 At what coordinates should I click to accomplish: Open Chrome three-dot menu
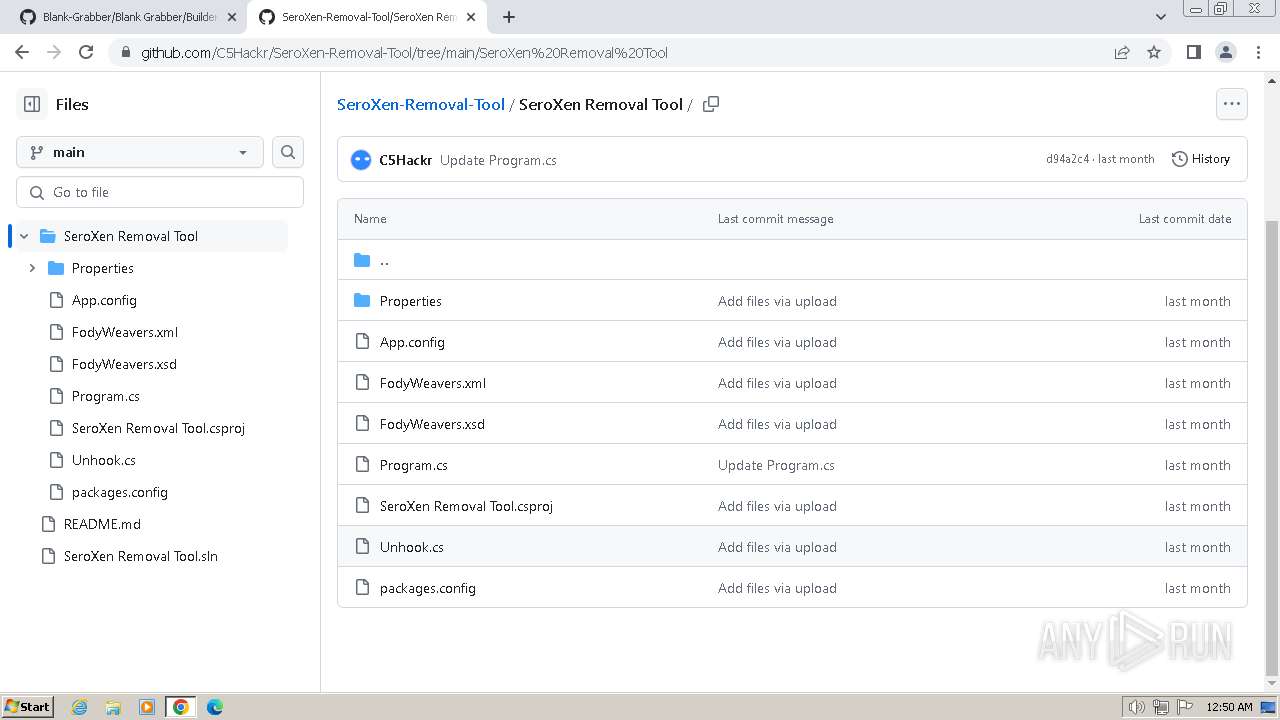pyautogui.click(x=1257, y=52)
